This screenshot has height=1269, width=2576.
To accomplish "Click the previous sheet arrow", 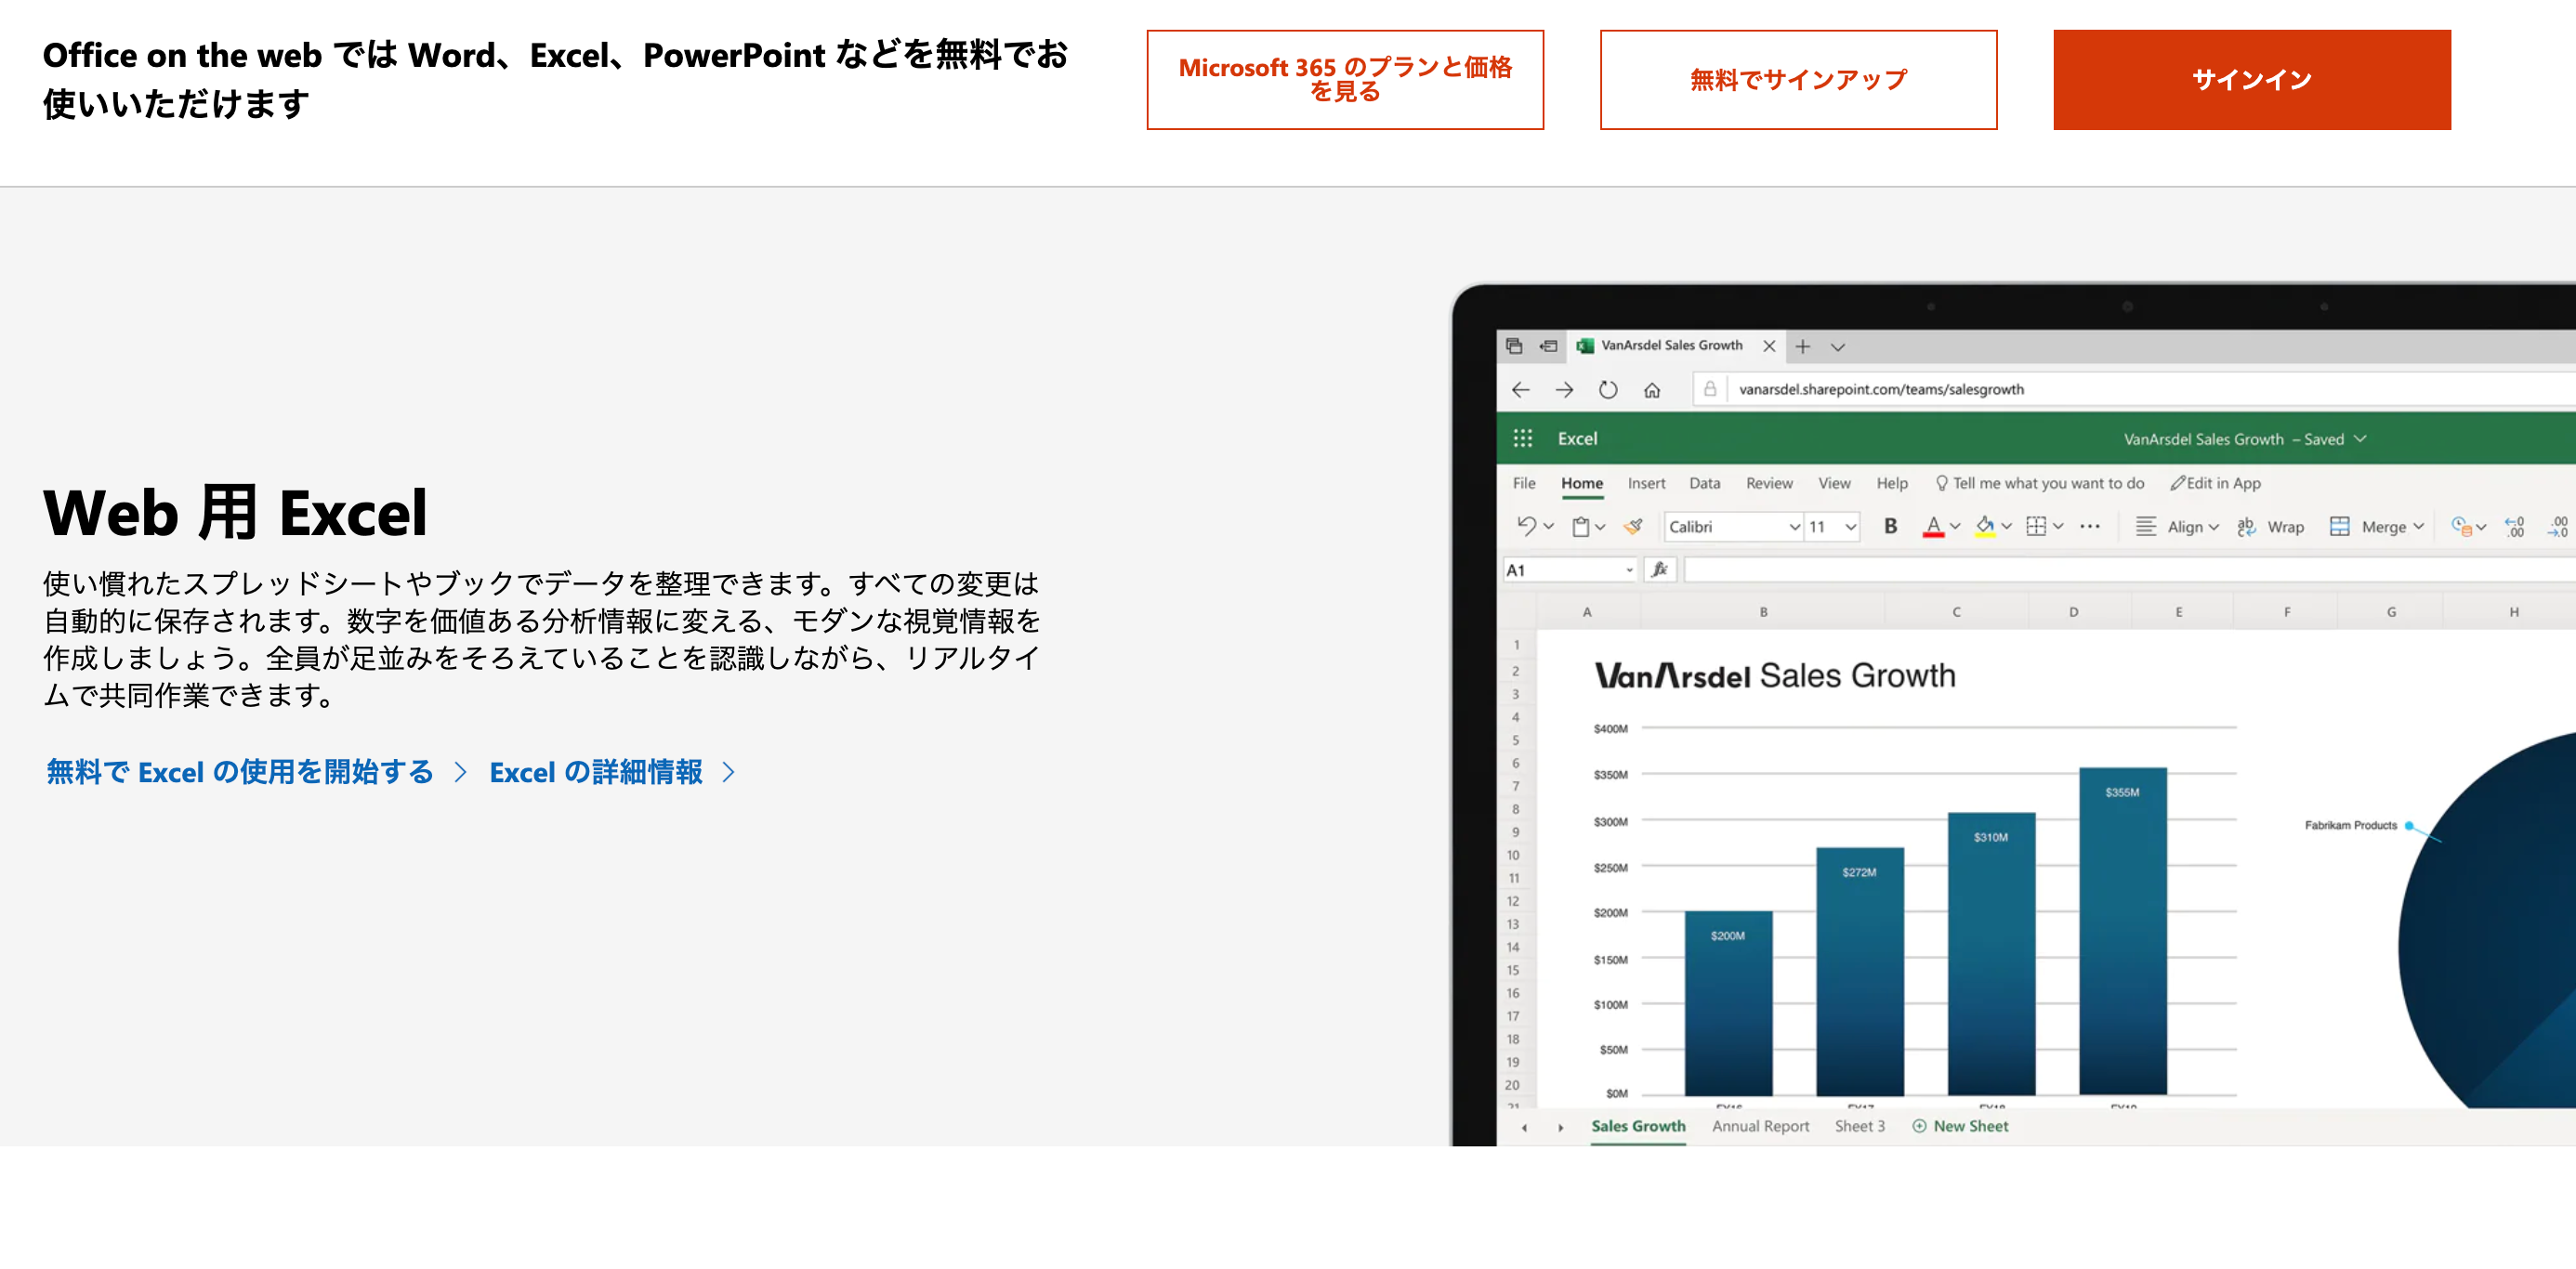I will pyautogui.click(x=1524, y=1127).
